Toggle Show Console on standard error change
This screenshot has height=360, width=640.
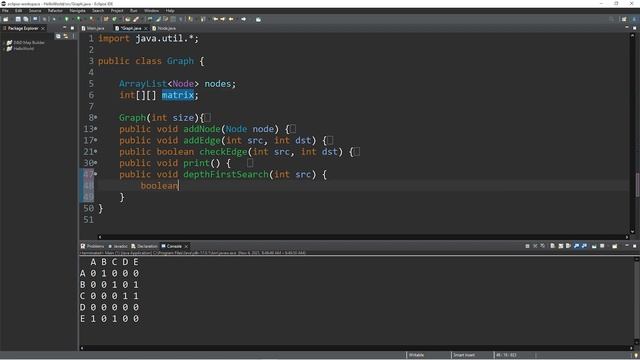click(x=584, y=246)
